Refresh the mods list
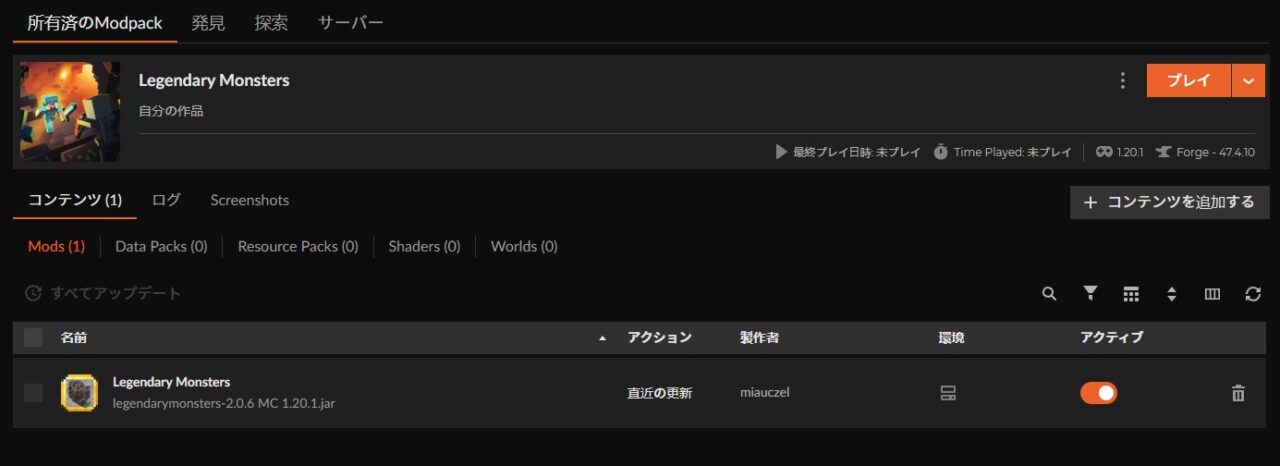This screenshot has width=1280, height=466. tap(1253, 294)
